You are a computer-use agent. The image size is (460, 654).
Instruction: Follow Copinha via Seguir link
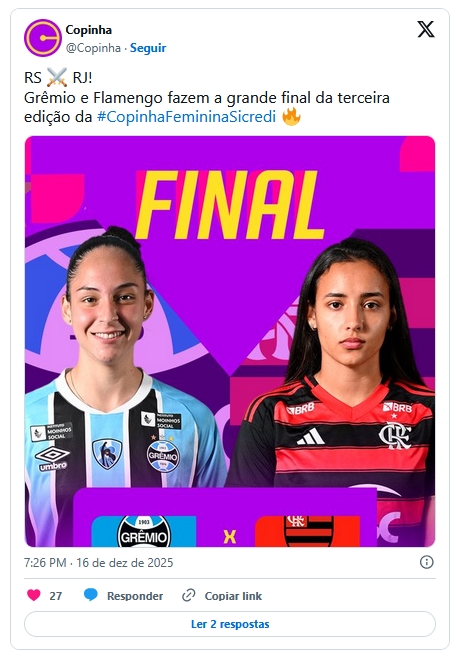tap(148, 48)
